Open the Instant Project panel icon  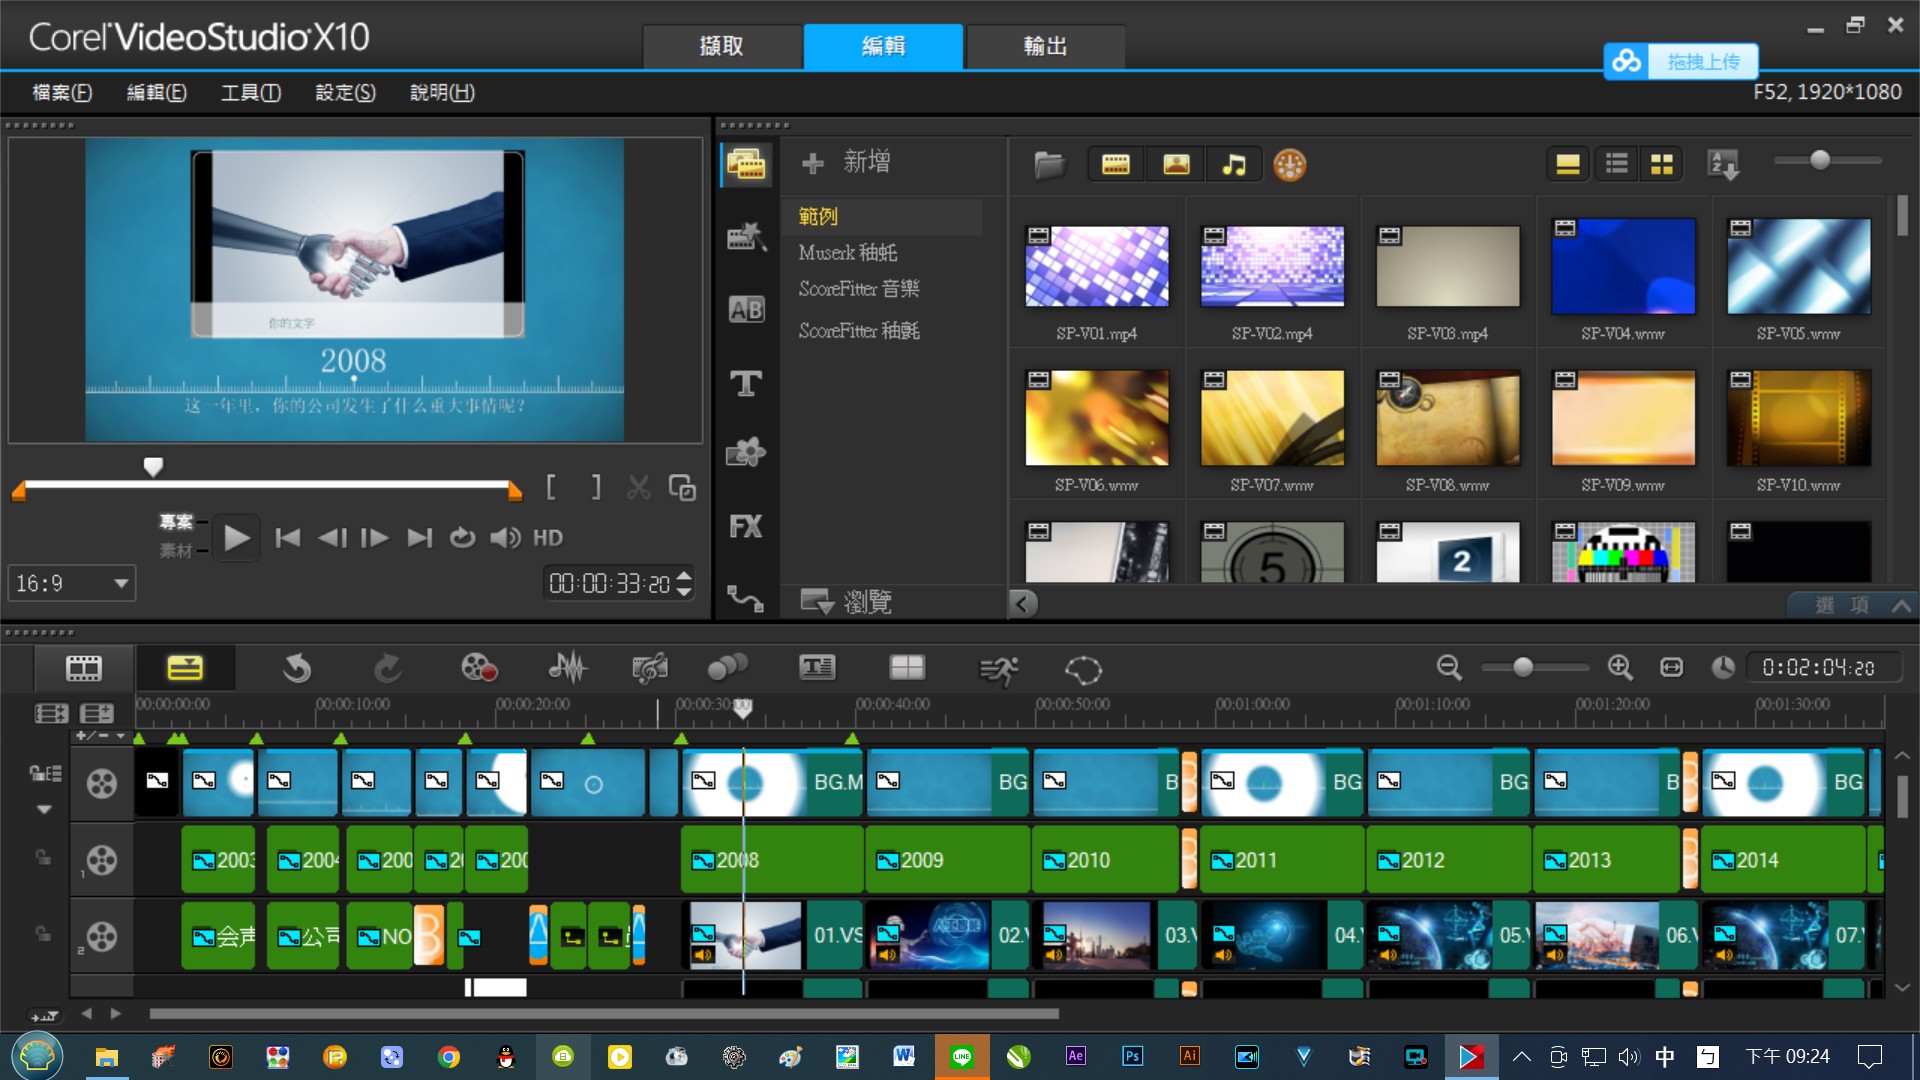[x=746, y=237]
